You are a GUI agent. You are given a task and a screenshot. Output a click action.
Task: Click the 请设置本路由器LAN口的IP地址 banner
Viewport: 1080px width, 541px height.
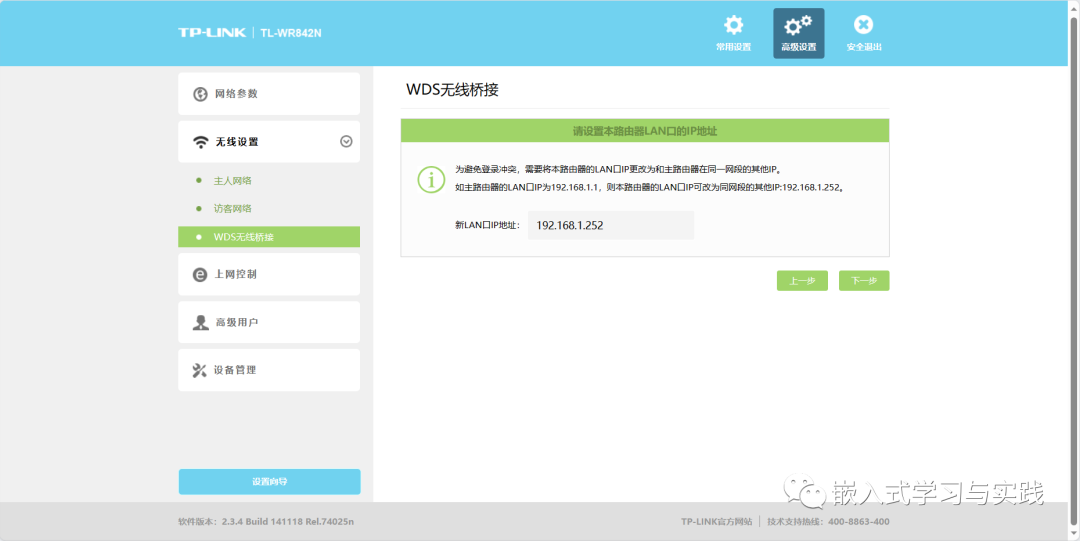coord(645,130)
